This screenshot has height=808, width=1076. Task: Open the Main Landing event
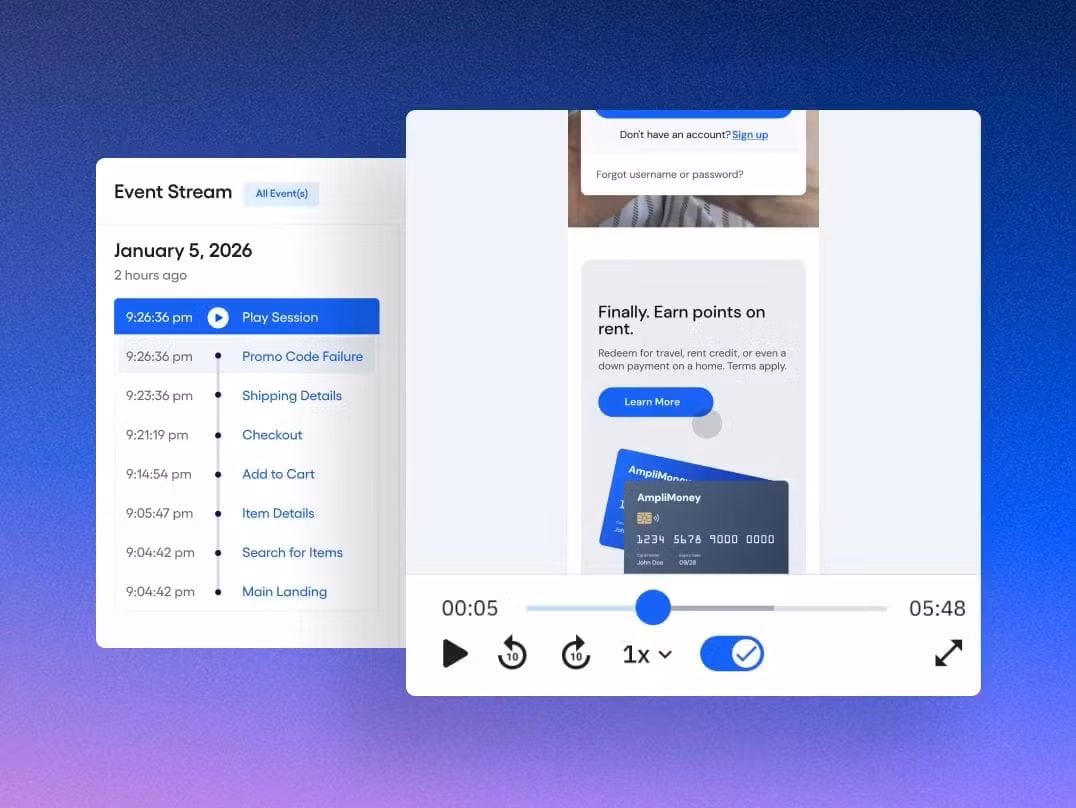[x=284, y=591]
